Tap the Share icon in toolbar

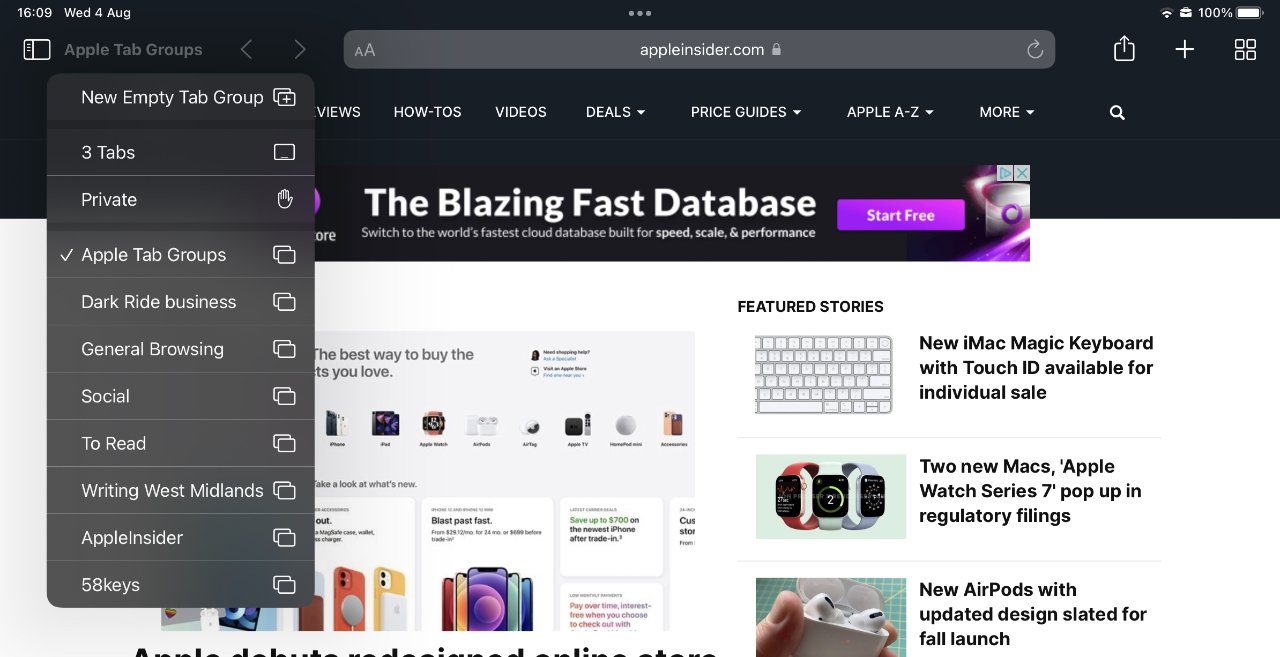[1124, 49]
